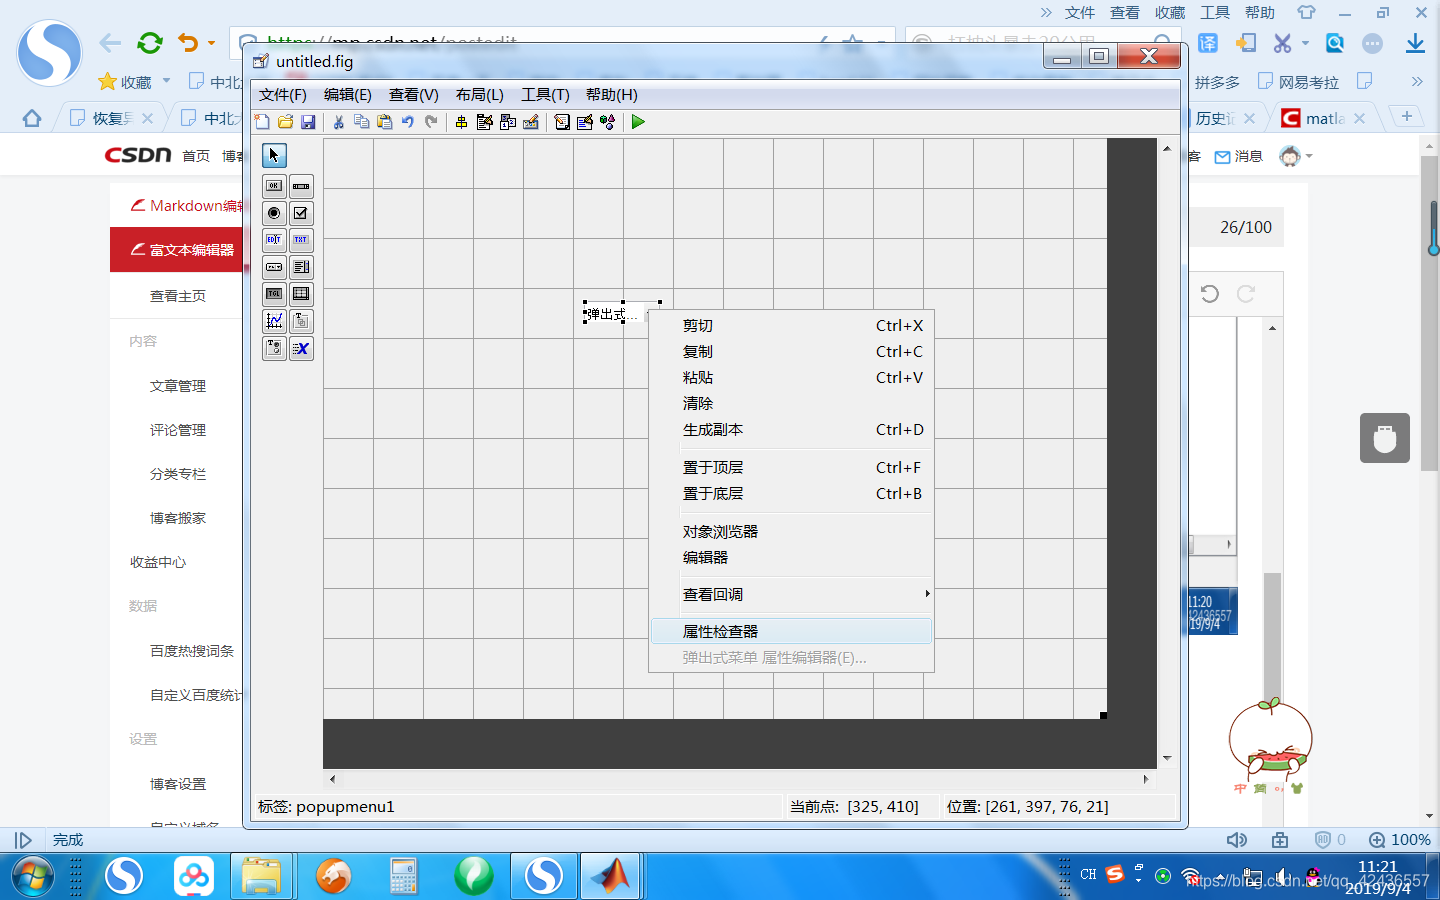Viewport: 1440px width, 900px height.
Task: Open the 工具(T) menu
Action: point(544,94)
